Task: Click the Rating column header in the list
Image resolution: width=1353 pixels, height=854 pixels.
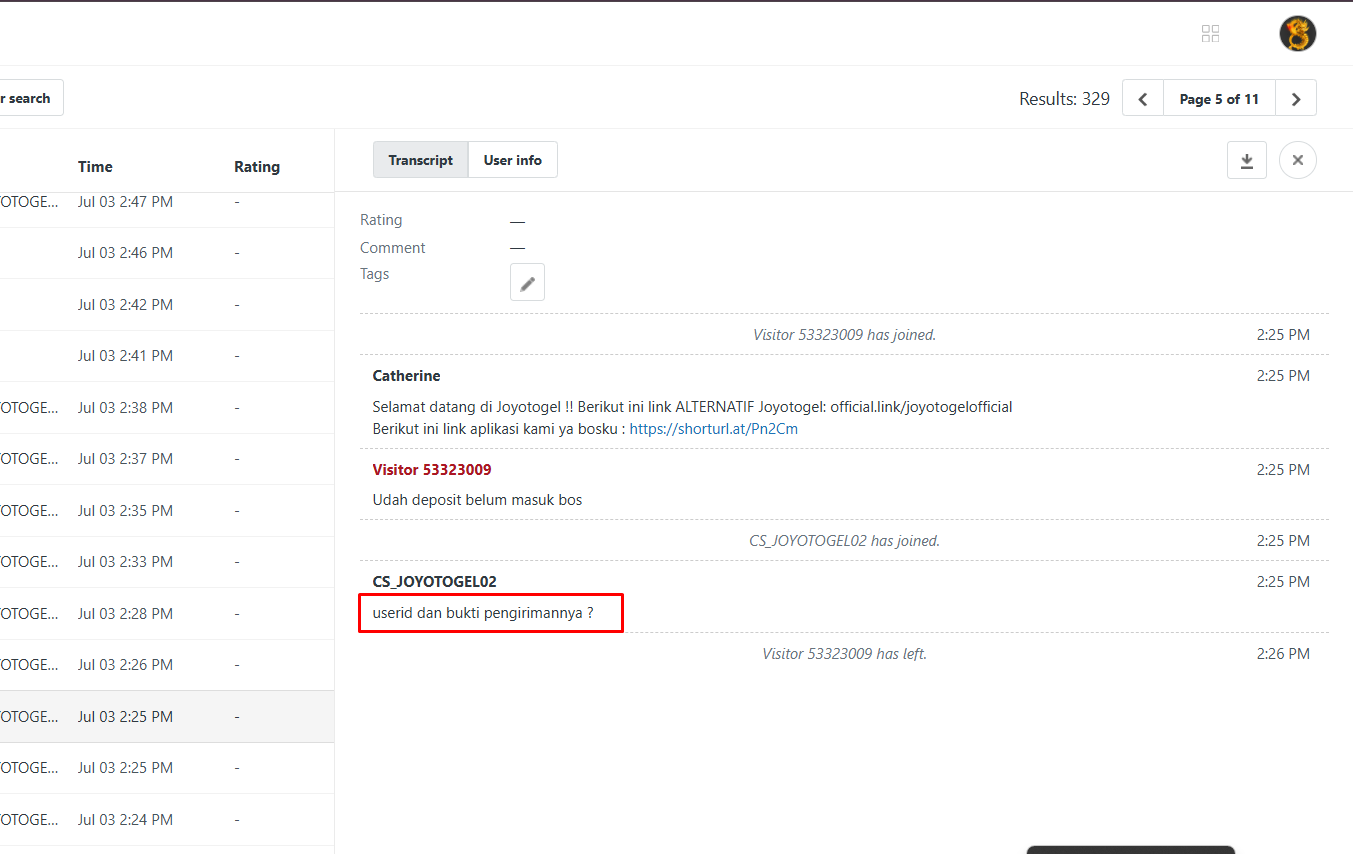Action: 257,166
